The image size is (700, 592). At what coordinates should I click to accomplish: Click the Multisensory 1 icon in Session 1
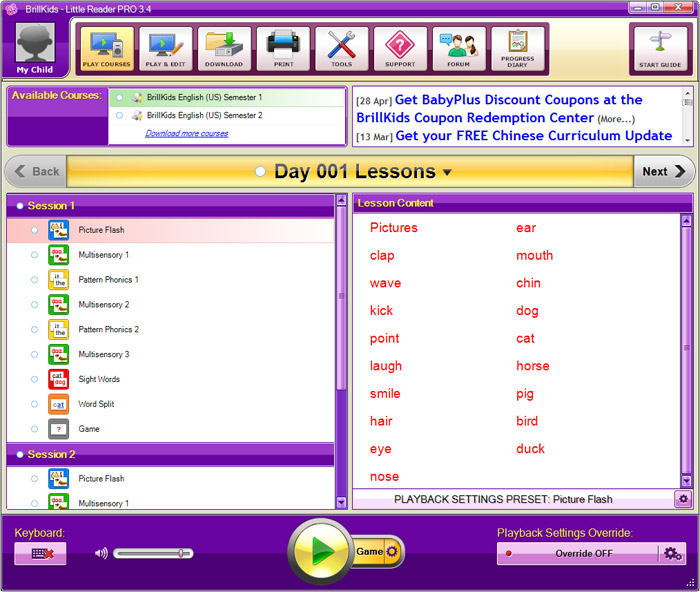[58, 255]
